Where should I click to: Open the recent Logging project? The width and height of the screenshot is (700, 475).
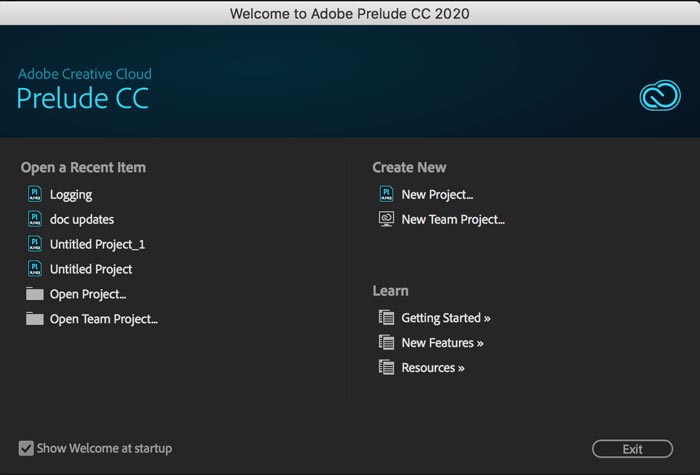click(x=71, y=195)
